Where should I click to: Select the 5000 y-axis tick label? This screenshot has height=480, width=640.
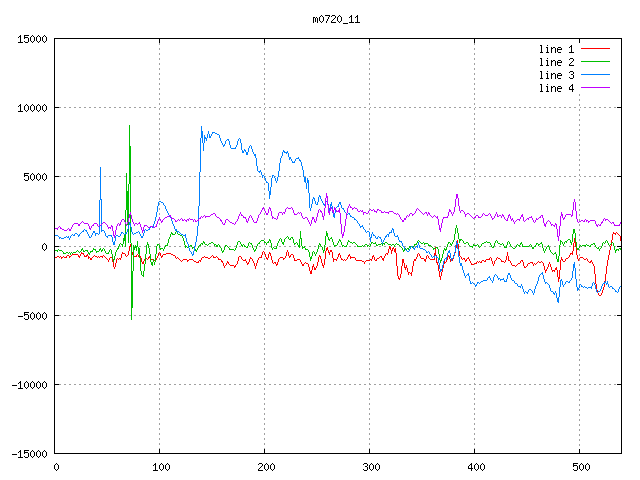point(35,177)
